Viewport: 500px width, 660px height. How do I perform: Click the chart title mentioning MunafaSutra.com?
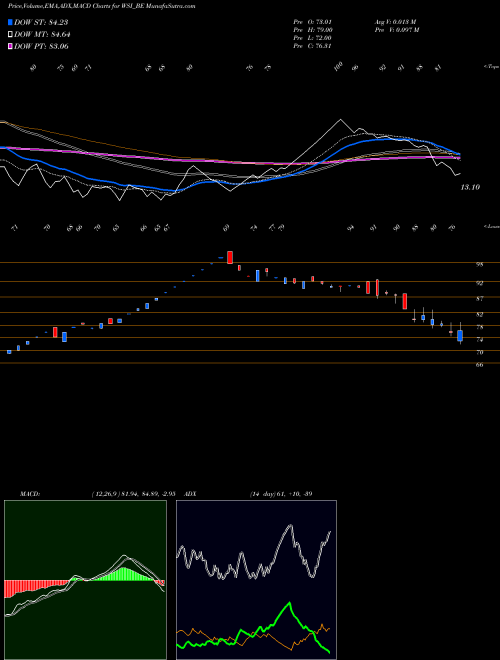(x=101, y=7)
